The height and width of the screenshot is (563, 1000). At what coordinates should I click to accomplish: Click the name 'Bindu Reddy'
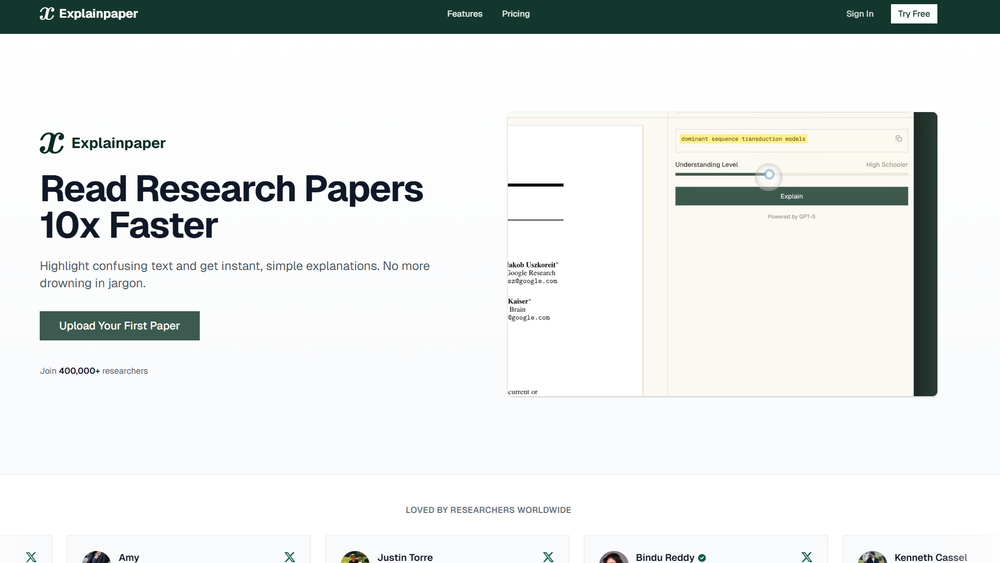[x=665, y=557]
